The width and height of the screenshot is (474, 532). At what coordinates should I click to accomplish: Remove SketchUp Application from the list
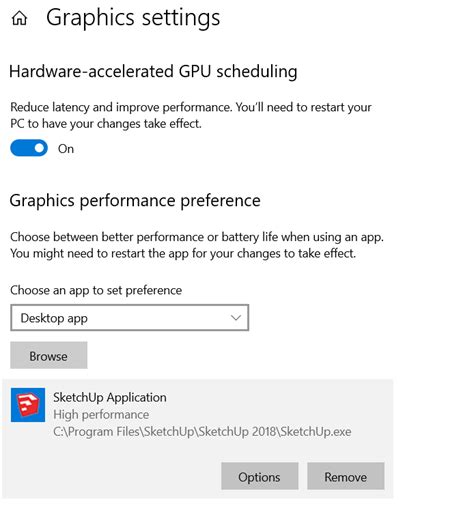click(x=346, y=476)
